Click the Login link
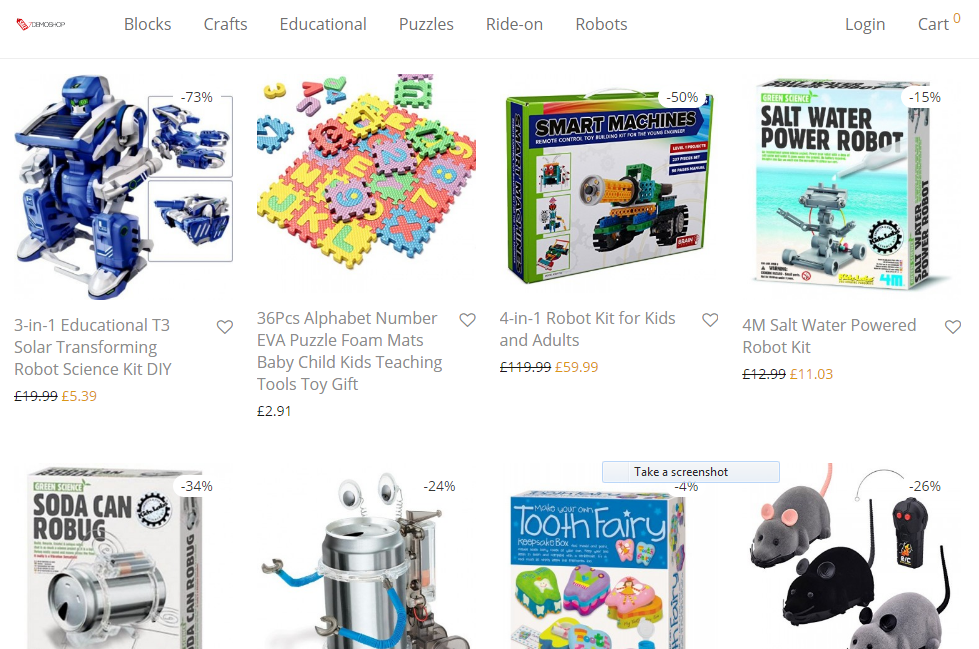Screen dimensions: 979x649 tap(865, 24)
